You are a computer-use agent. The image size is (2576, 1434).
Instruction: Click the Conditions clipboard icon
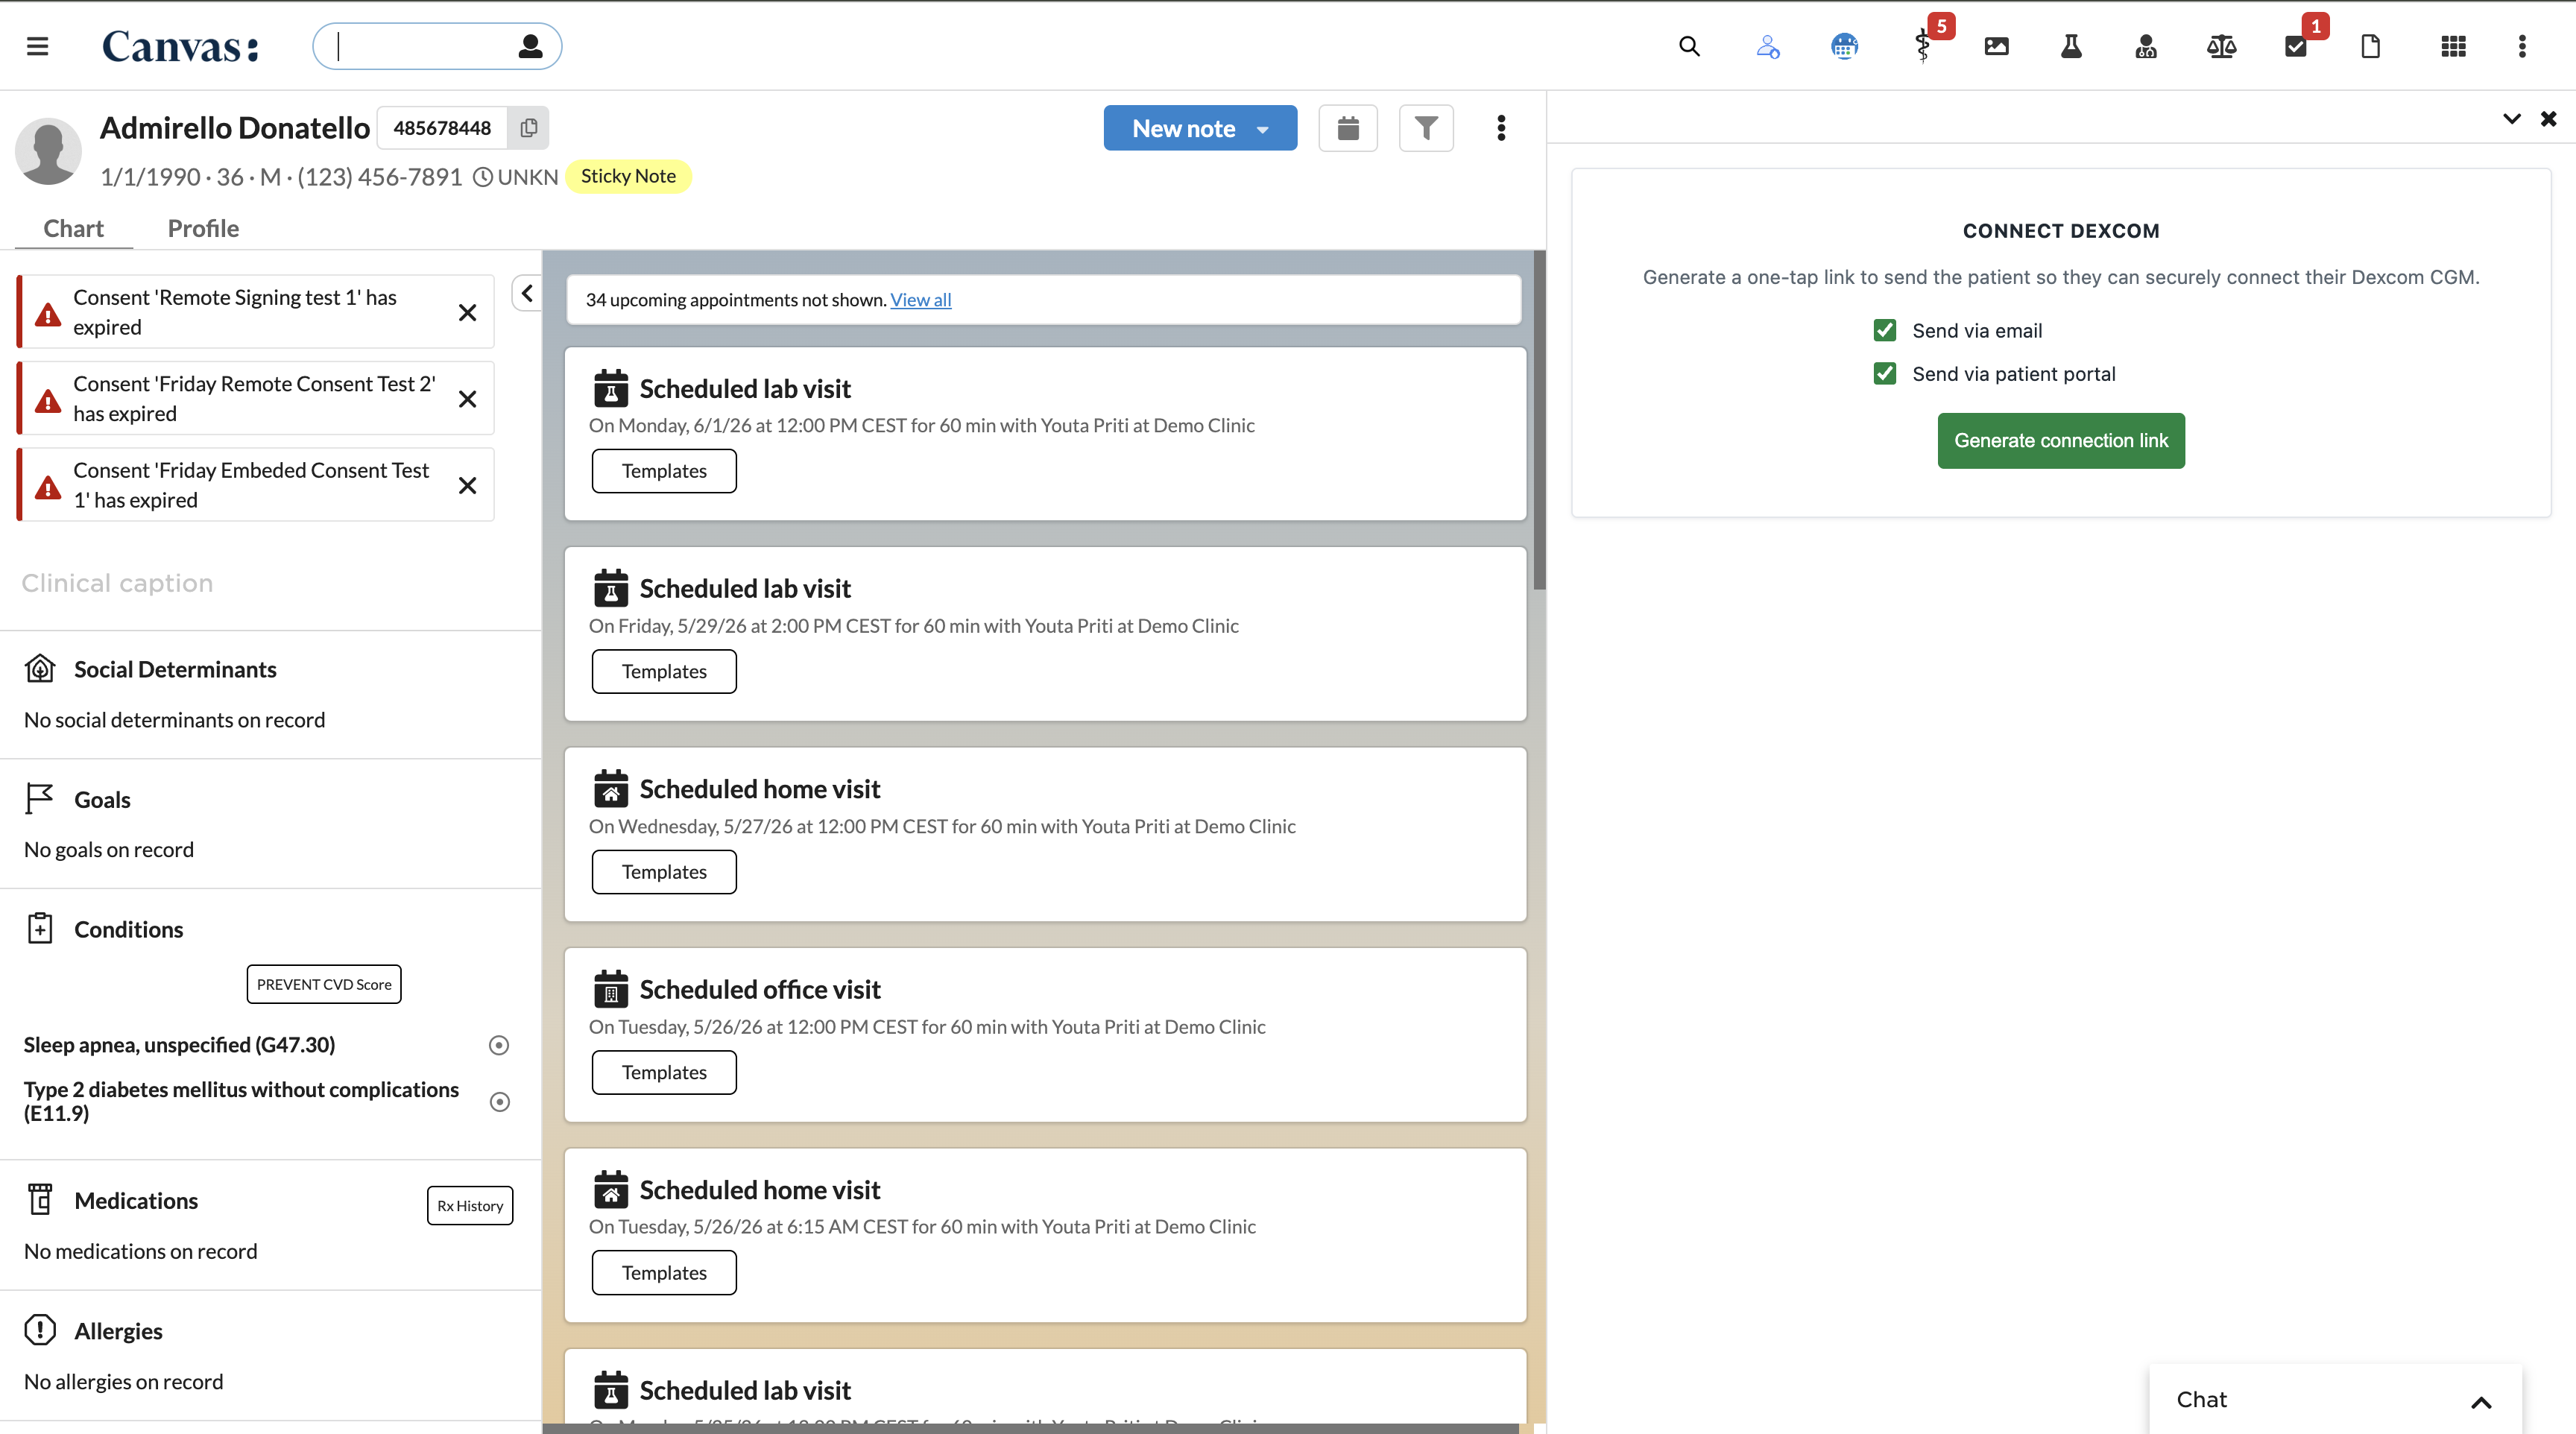(40, 928)
